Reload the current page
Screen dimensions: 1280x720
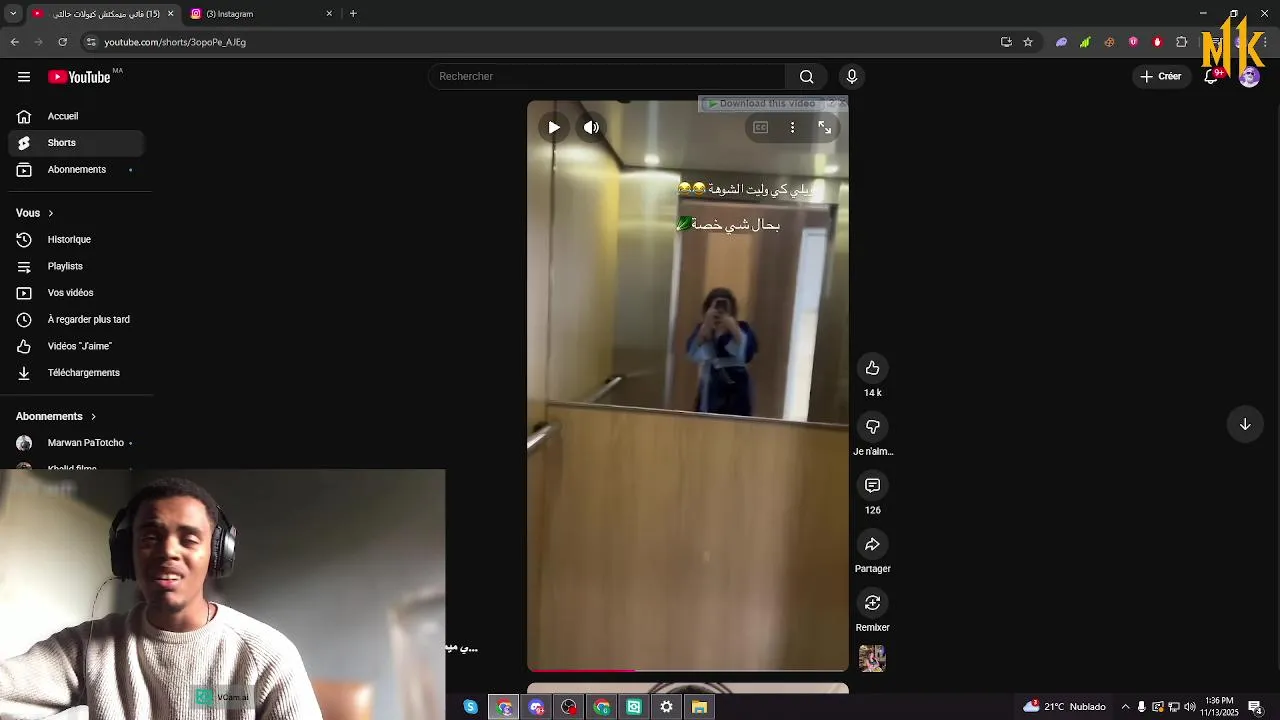coord(63,42)
